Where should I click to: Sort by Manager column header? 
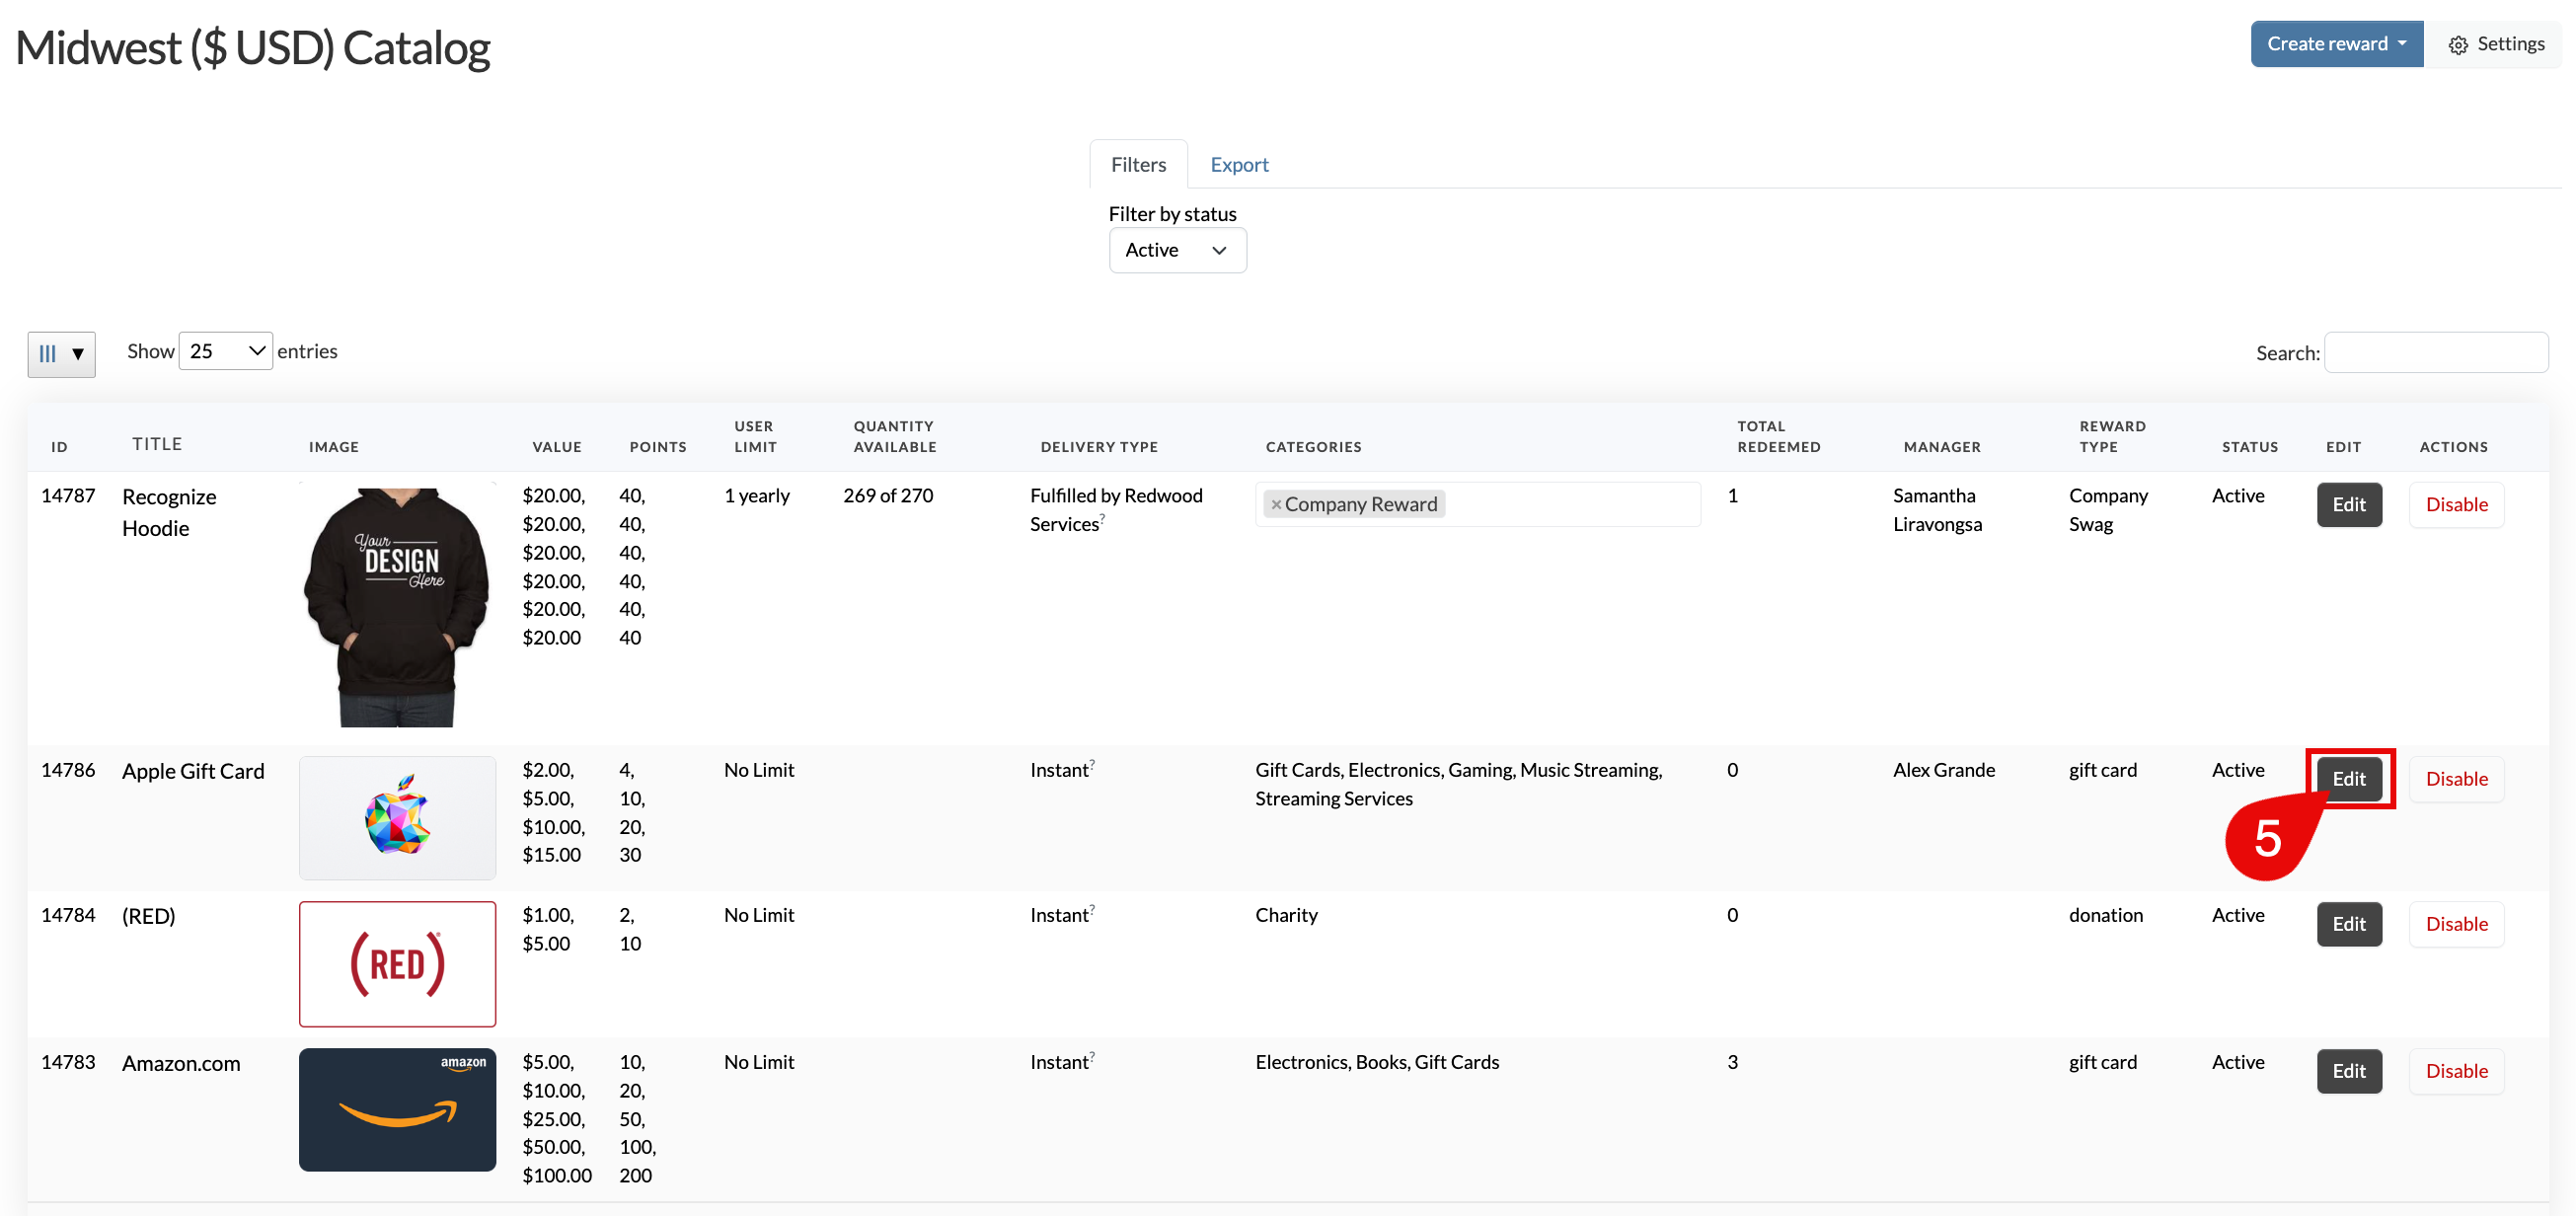click(1942, 447)
